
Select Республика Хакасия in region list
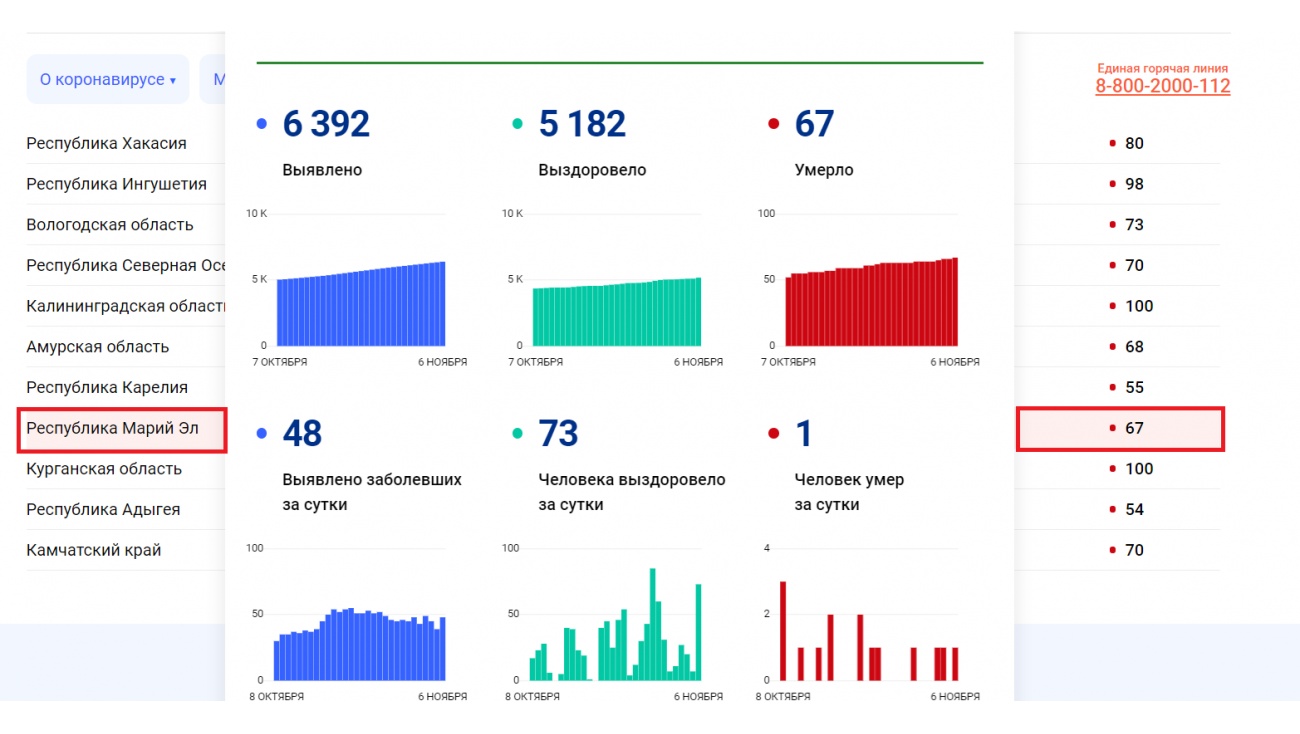point(106,143)
